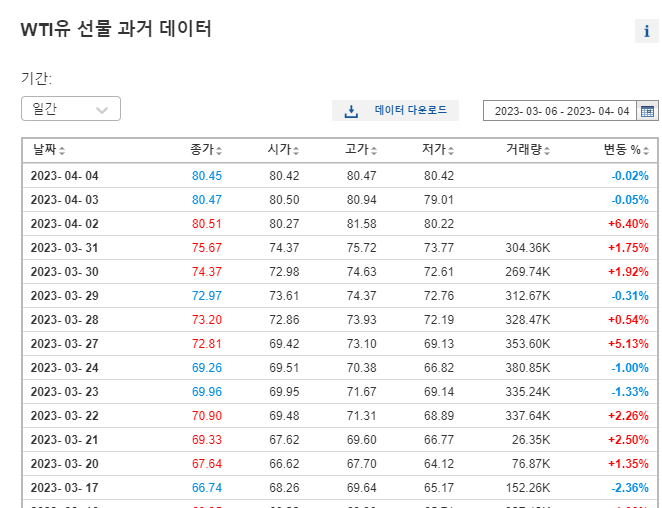Select the date cell 2023- 03- 22
The width and height of the screenshot is (662, 508).
point(65,416)
